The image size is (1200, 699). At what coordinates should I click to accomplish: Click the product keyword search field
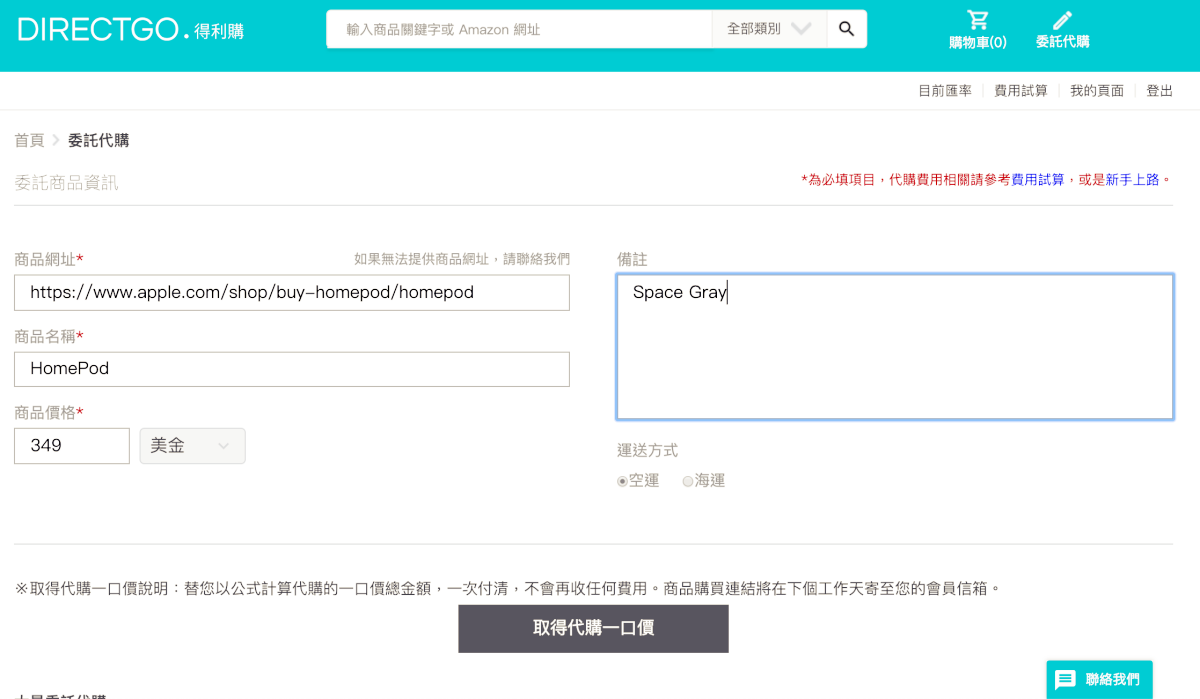tap(518, 29)
